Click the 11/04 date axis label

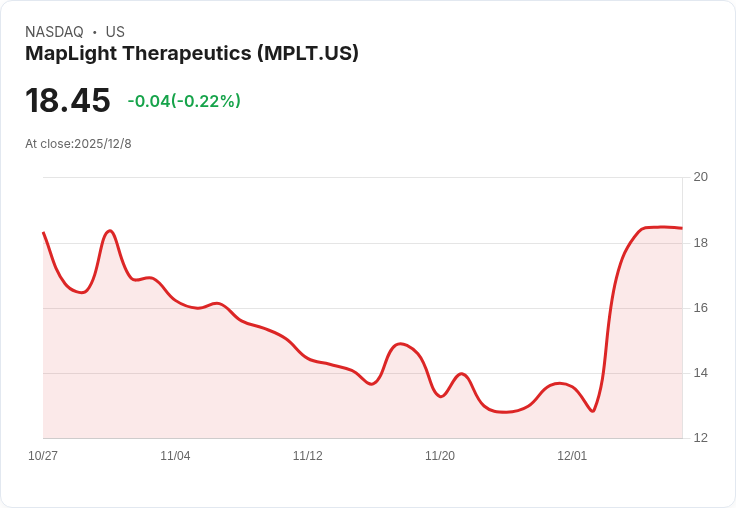pyautogui.click(x=175, y=455)
